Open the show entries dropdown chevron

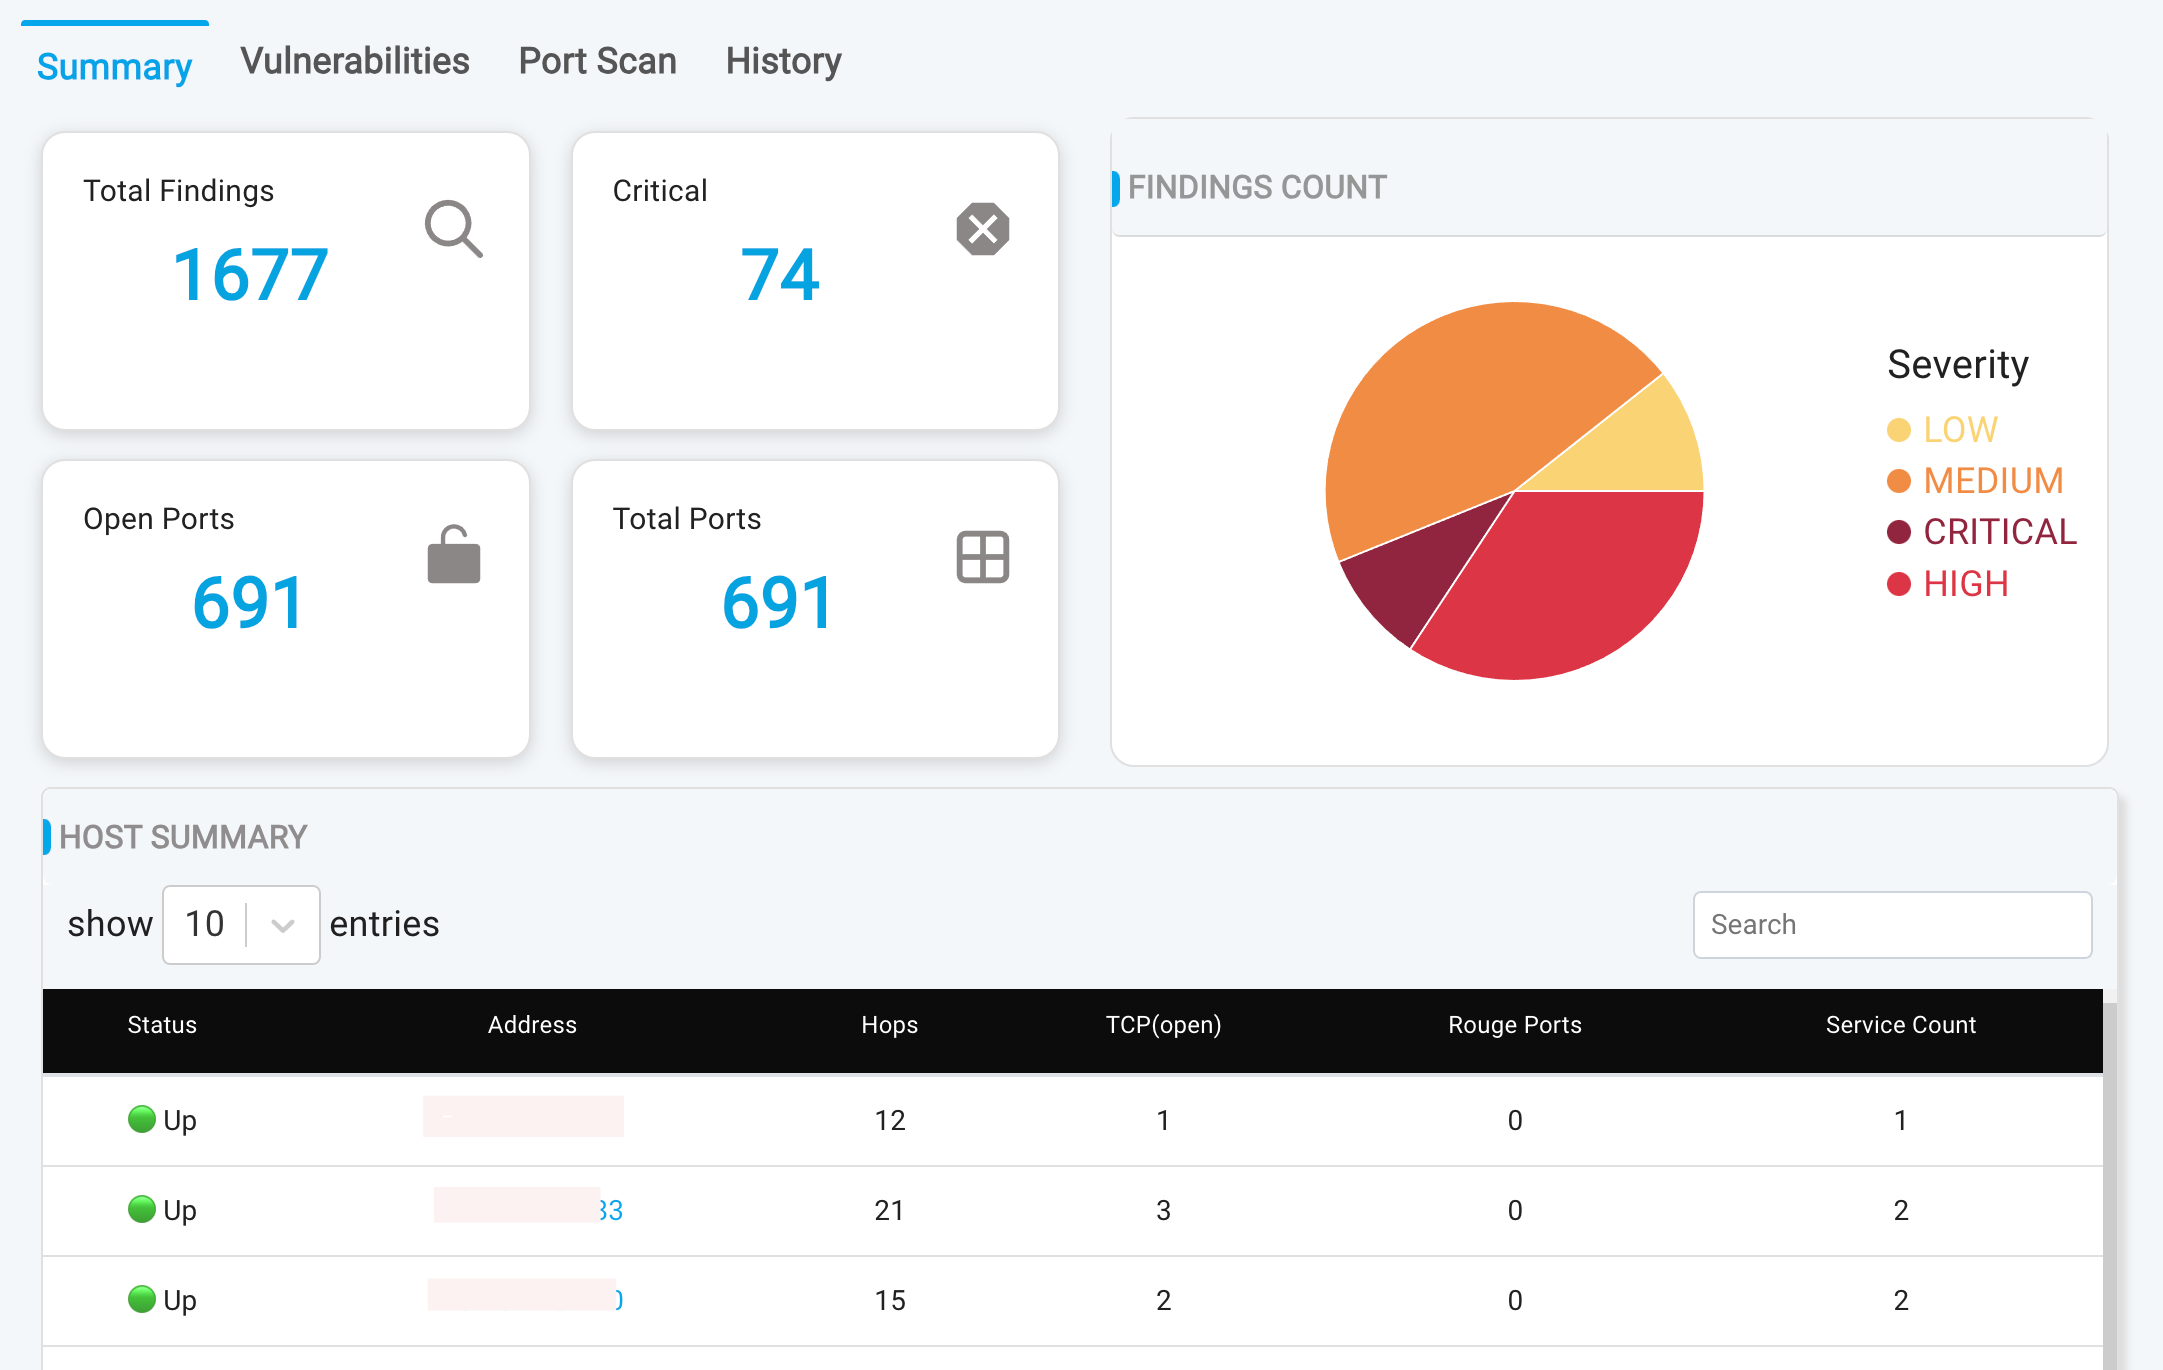pos(283,925)
